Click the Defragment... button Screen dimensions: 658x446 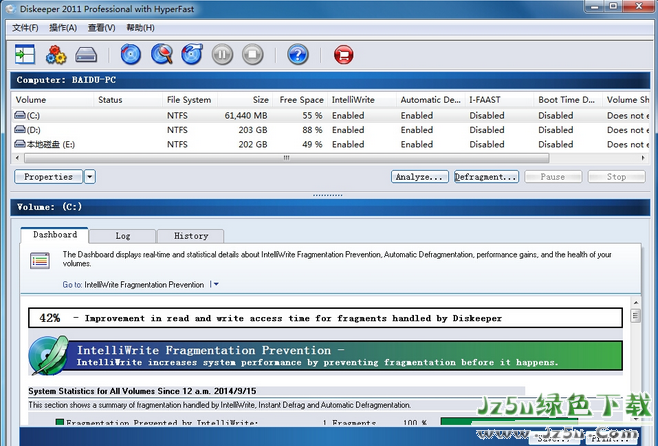point(486,177)
